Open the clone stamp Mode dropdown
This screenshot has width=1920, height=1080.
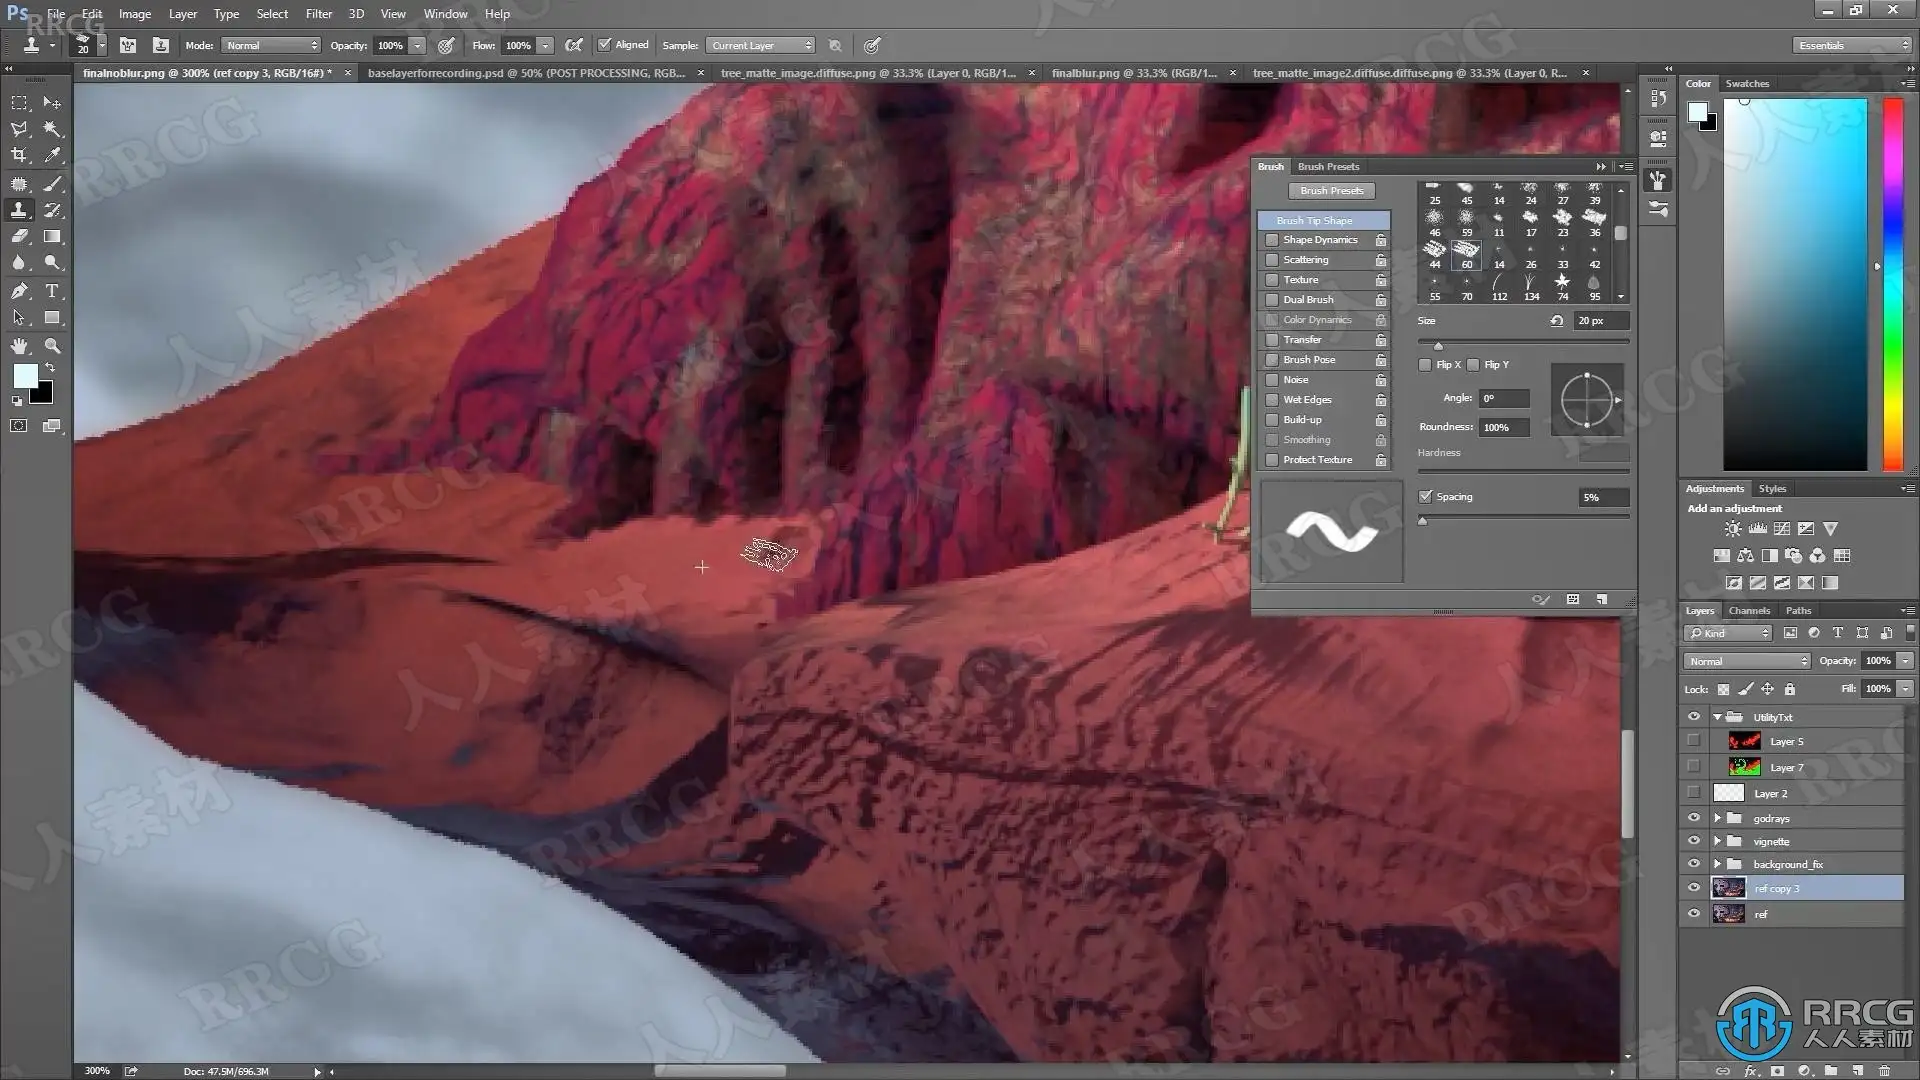(x=271, y=45)
